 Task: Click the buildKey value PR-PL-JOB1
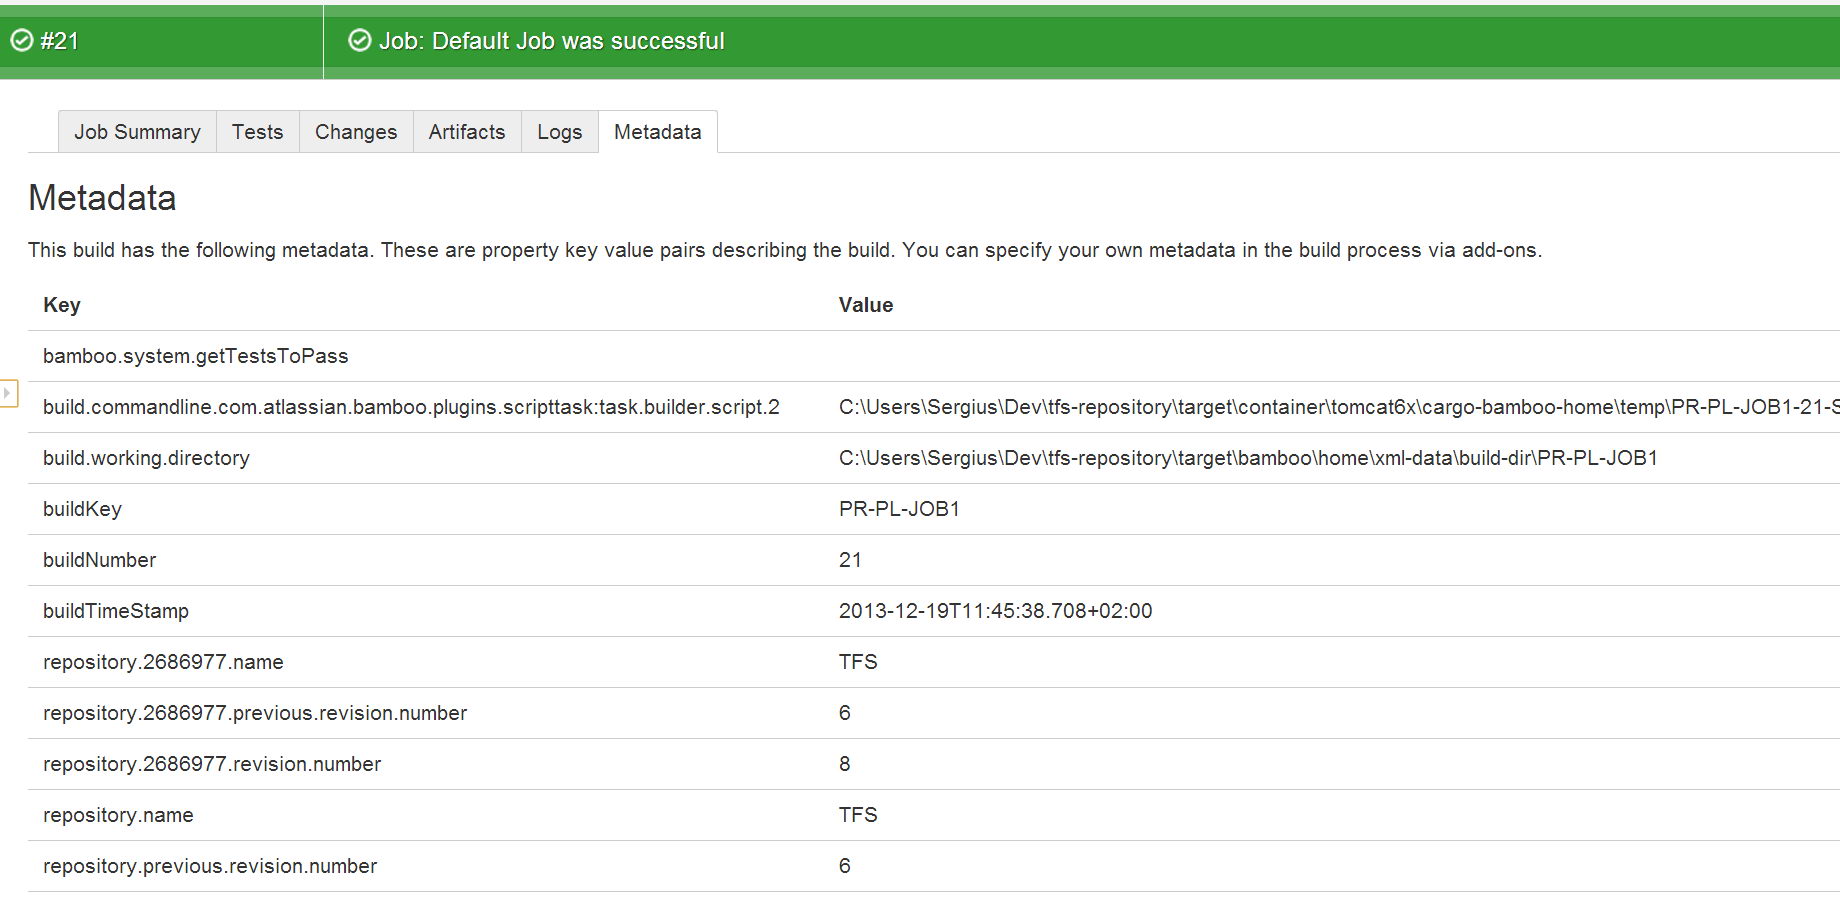point(899,509)
